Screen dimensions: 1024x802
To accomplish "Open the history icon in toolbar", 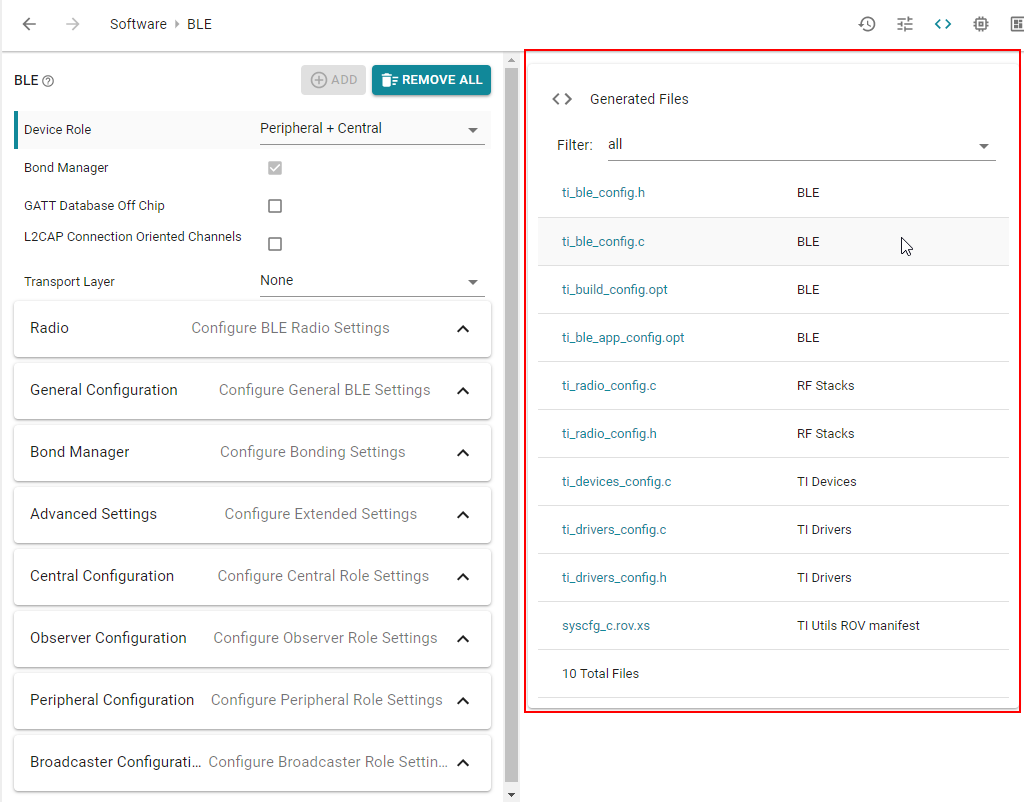I will (x=867, y=24).
